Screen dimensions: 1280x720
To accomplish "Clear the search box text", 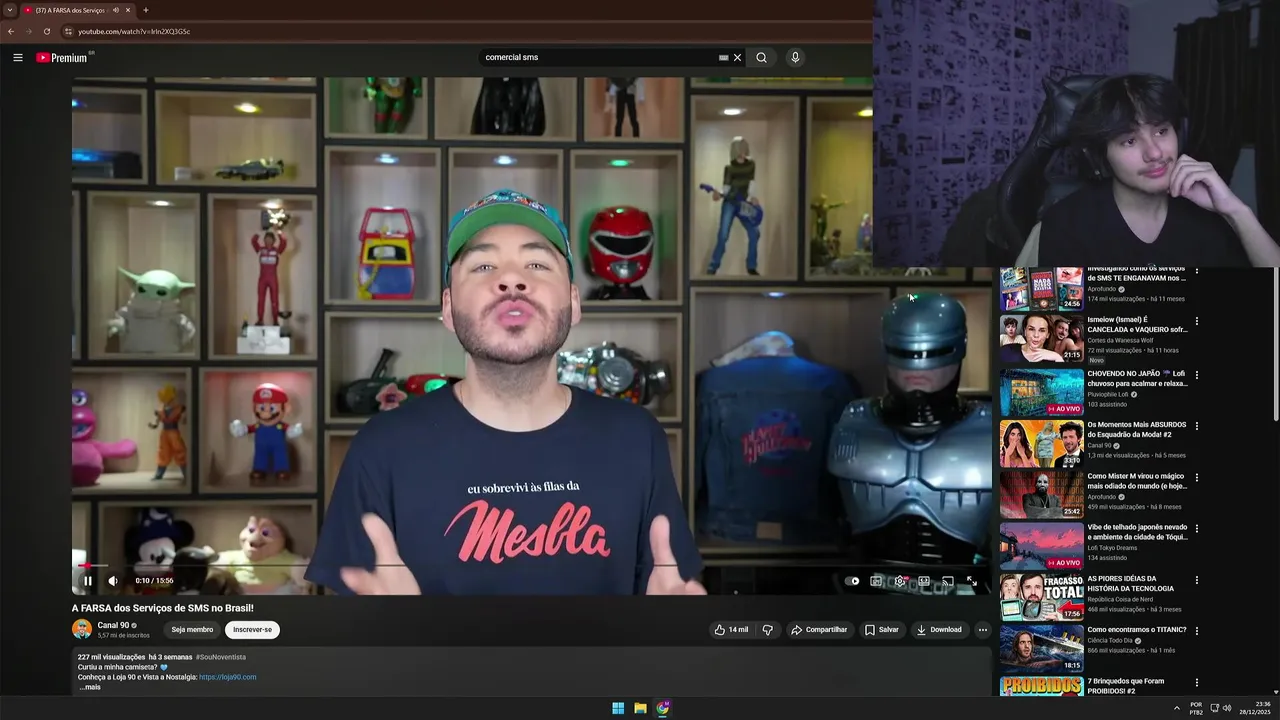I will point(738,57).
